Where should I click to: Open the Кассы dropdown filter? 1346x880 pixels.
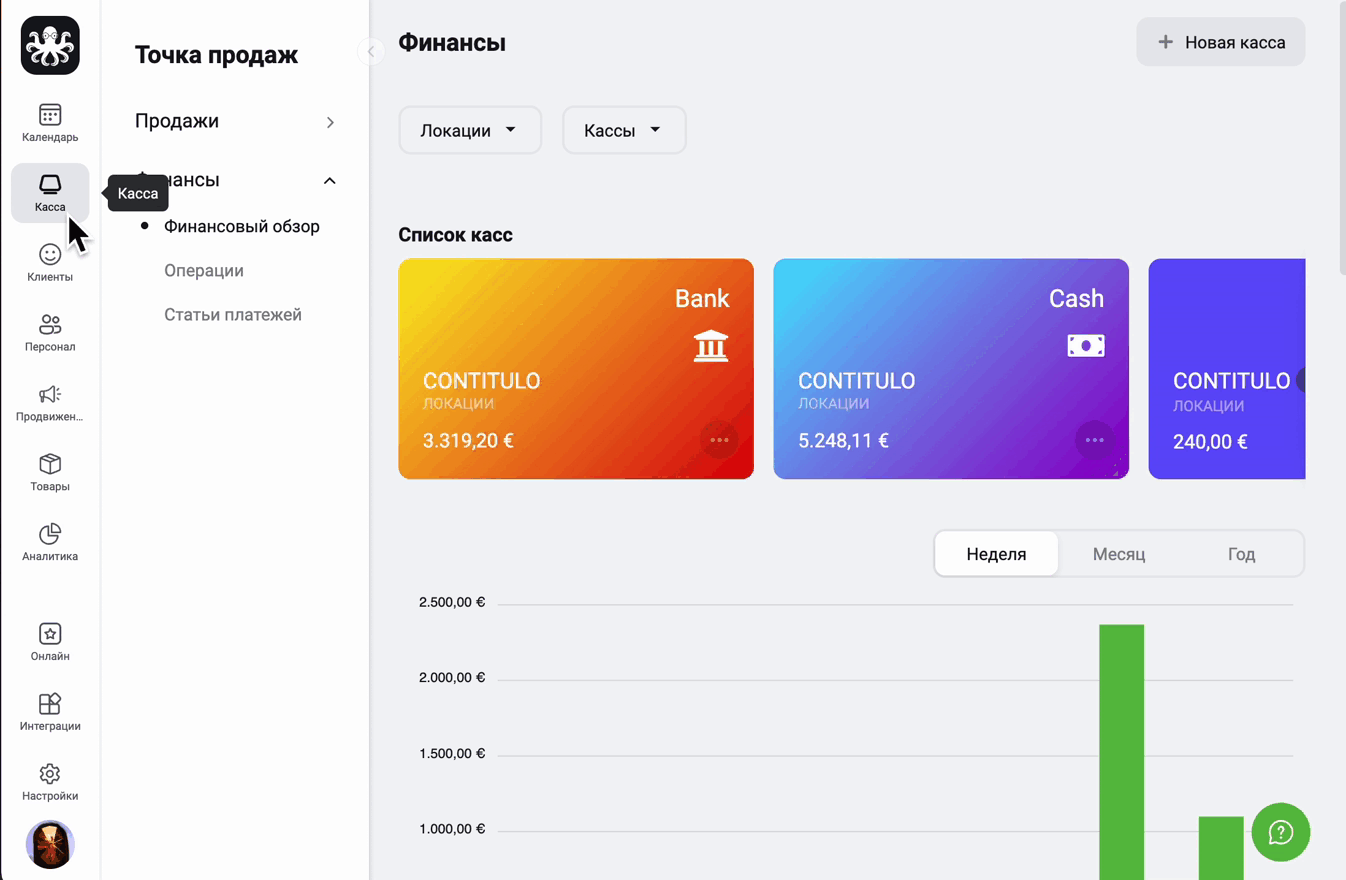(624, 130)
